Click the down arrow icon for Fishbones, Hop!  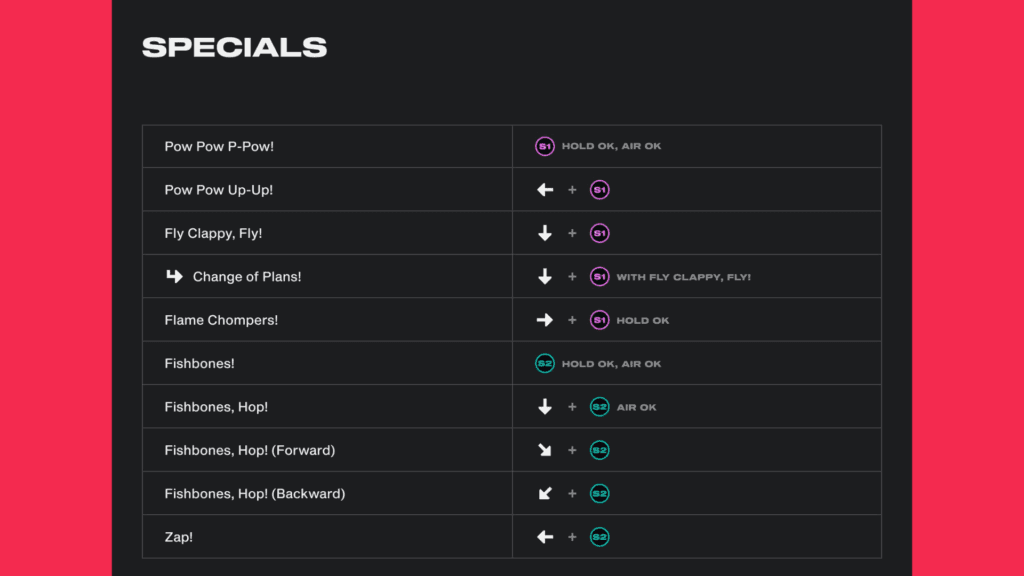coord(544,406)
